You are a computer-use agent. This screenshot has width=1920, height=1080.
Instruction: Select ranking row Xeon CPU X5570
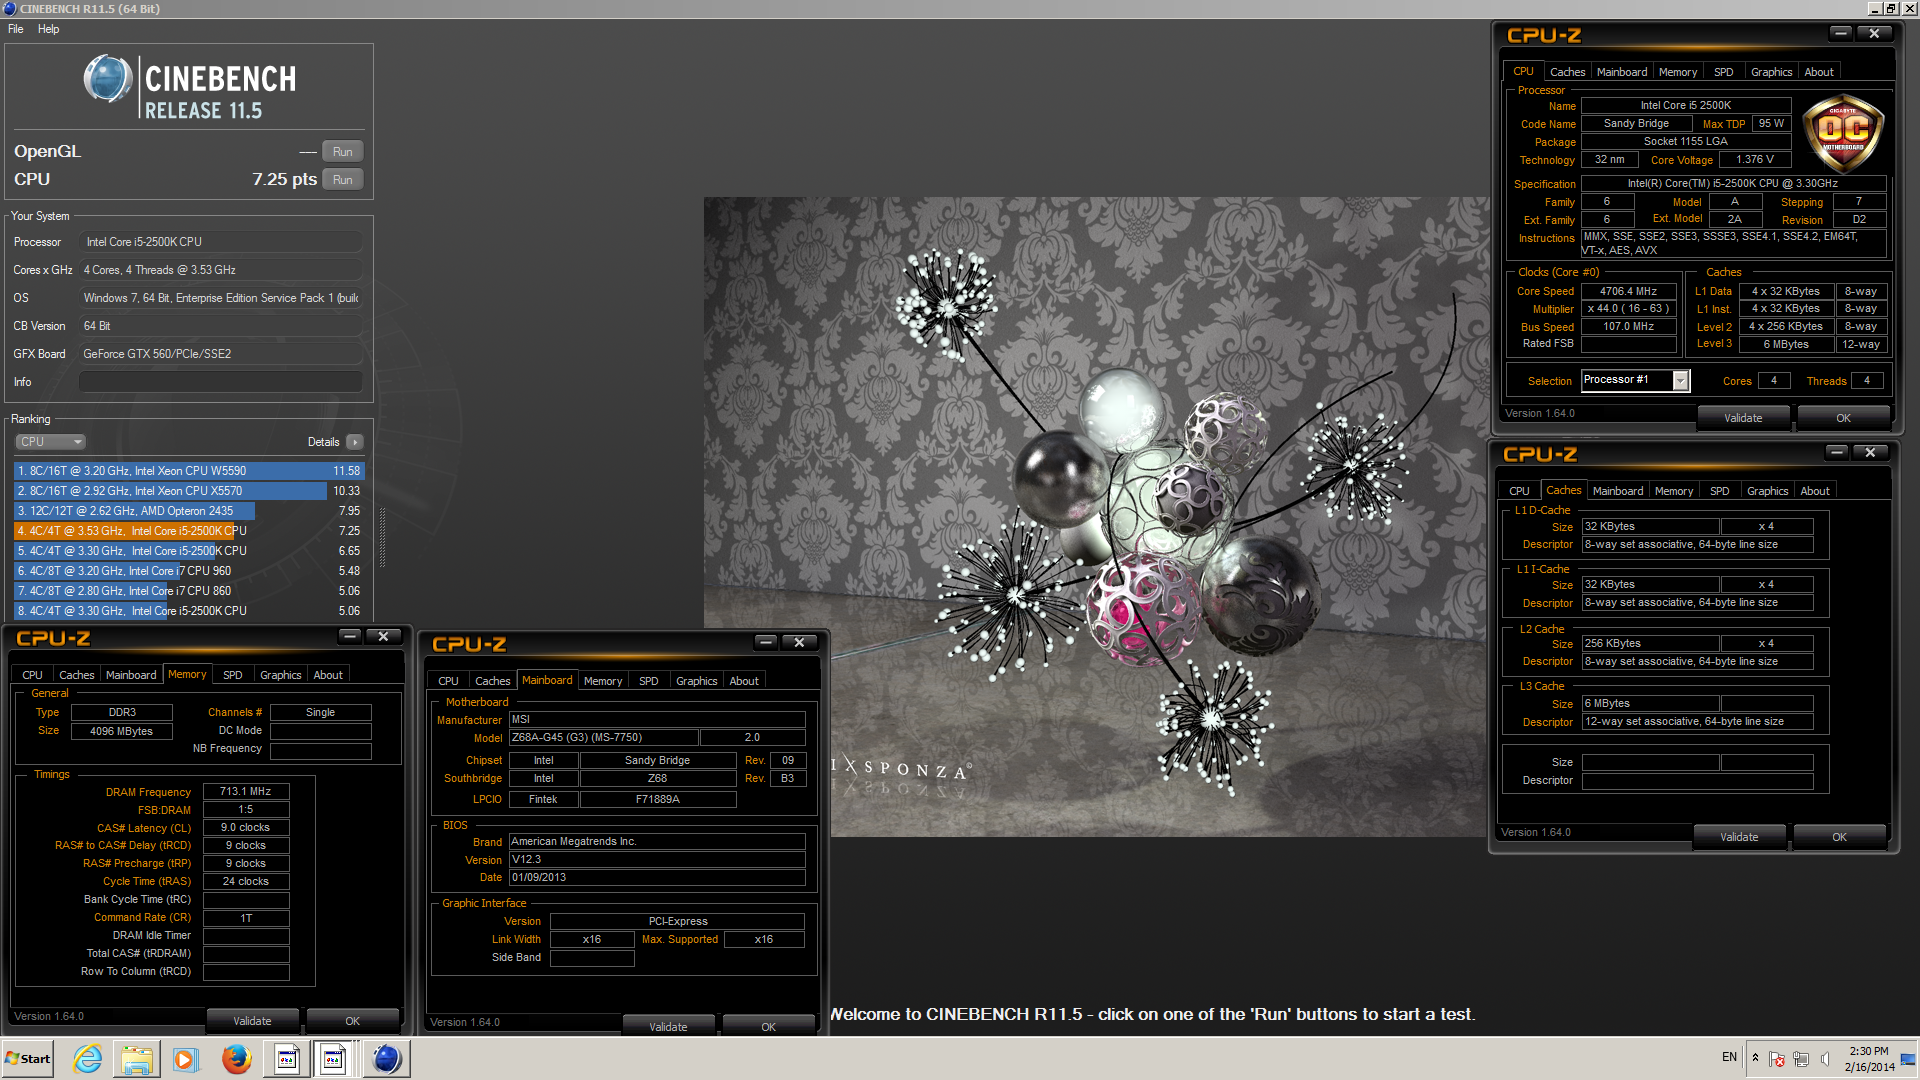189,491
